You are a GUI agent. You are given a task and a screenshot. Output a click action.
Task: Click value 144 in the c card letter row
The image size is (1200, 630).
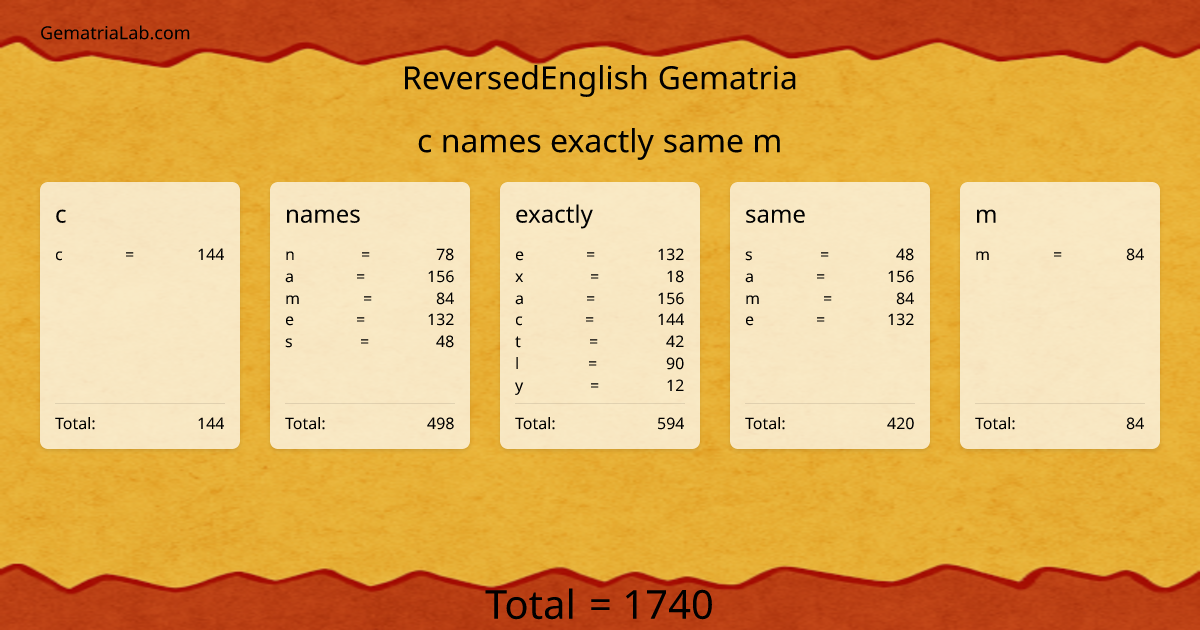pos(211,255)
